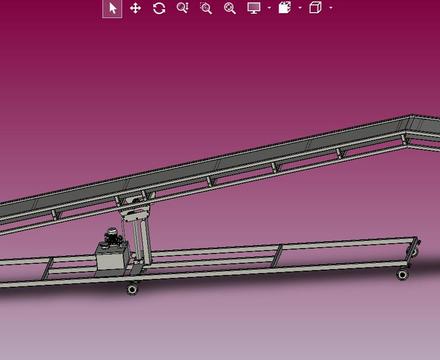440x360 pixels.
Task: Activate the Select arrow tool
Action: click(x=112, y=8)
